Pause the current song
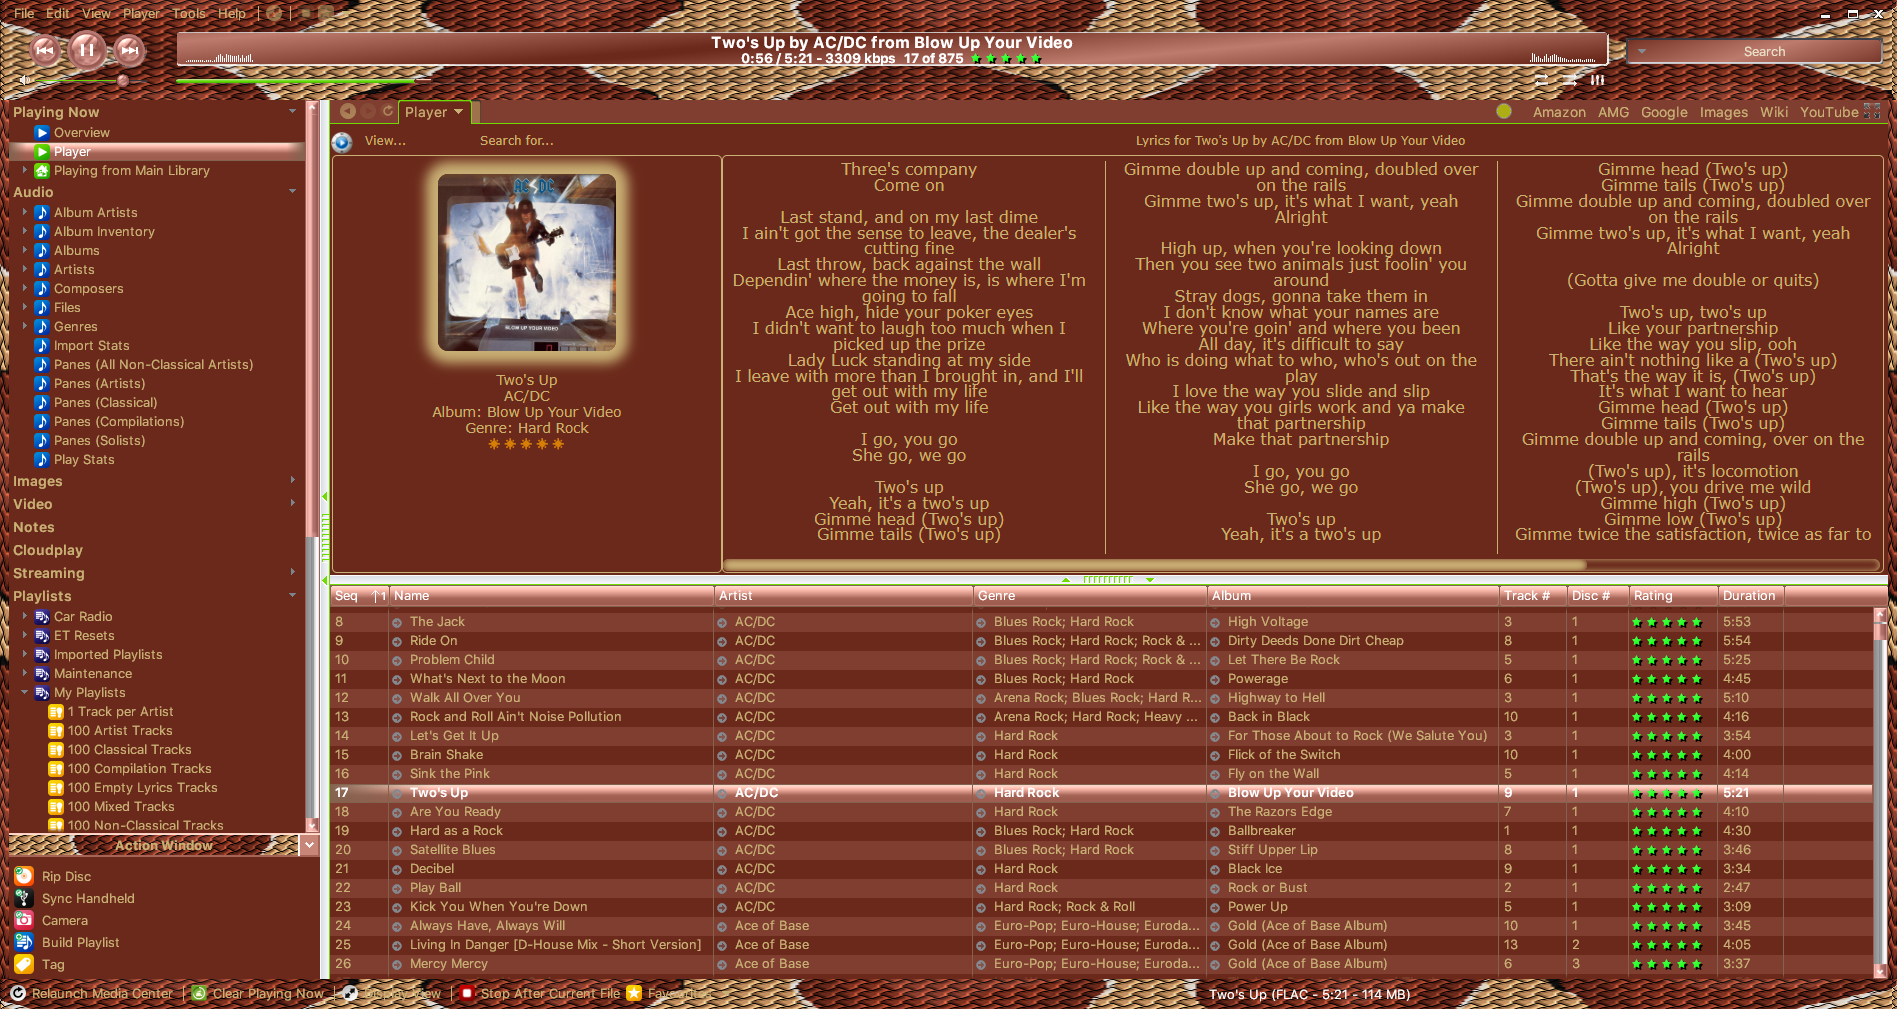1897x1009 pixels. click(87, 49)
